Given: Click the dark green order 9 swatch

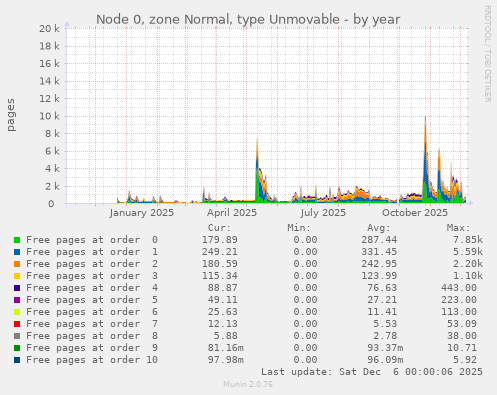Looking at the screenshot, I should click(17, 348).
